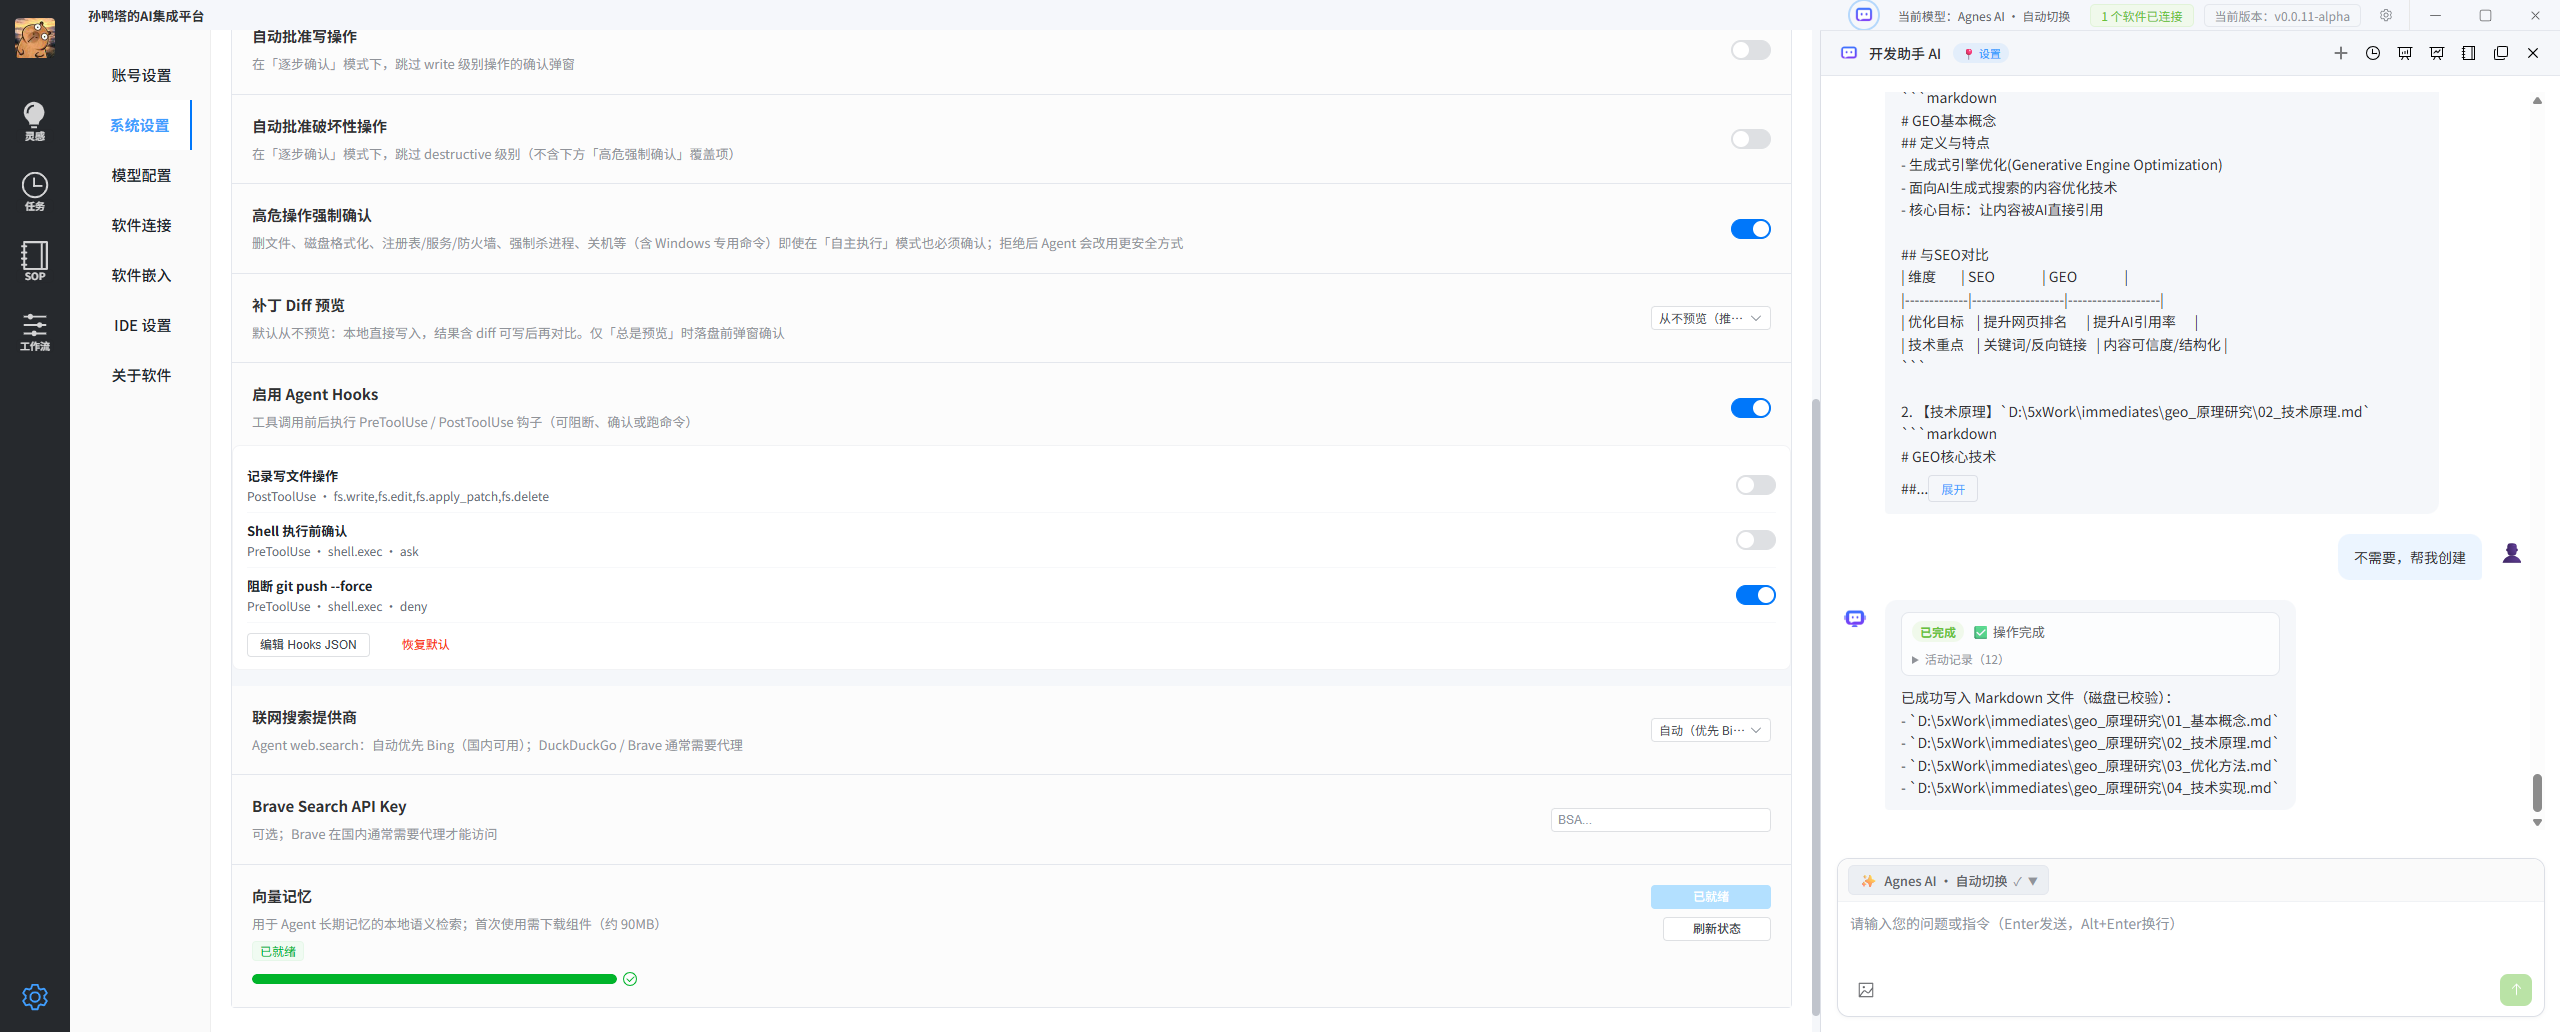Enable the Shell 执行前确认 hook switch
The image size is (2560, 1032).
(1756, 540)
